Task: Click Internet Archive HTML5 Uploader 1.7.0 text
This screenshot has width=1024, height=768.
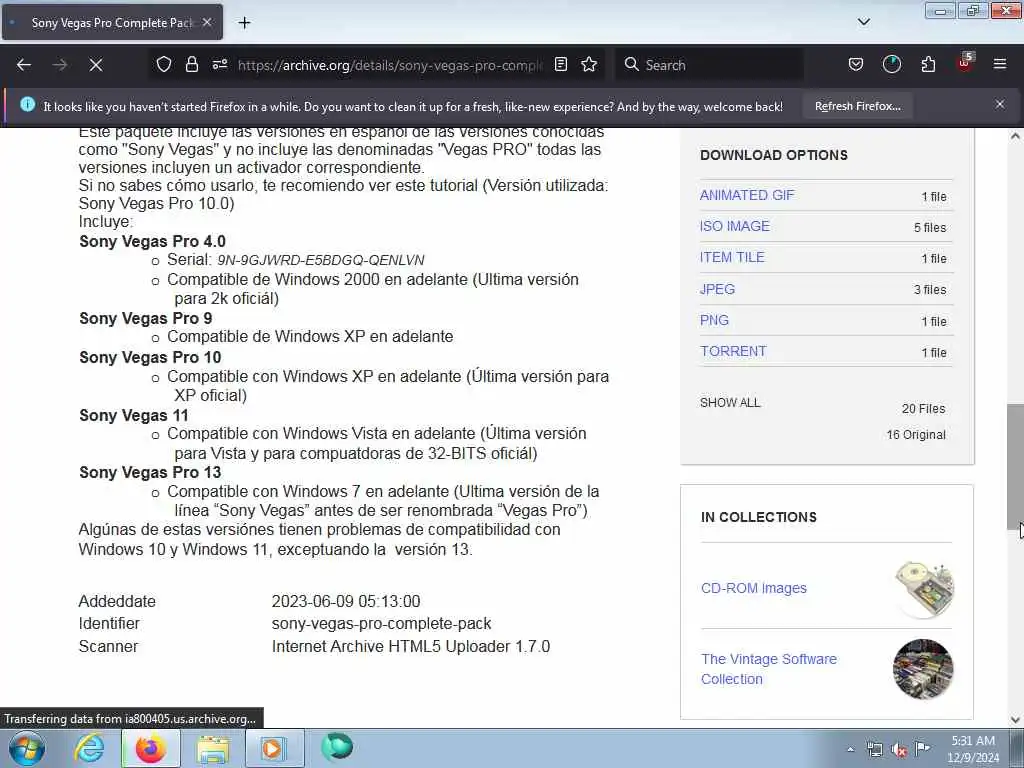Action: (x=411, y=647)
